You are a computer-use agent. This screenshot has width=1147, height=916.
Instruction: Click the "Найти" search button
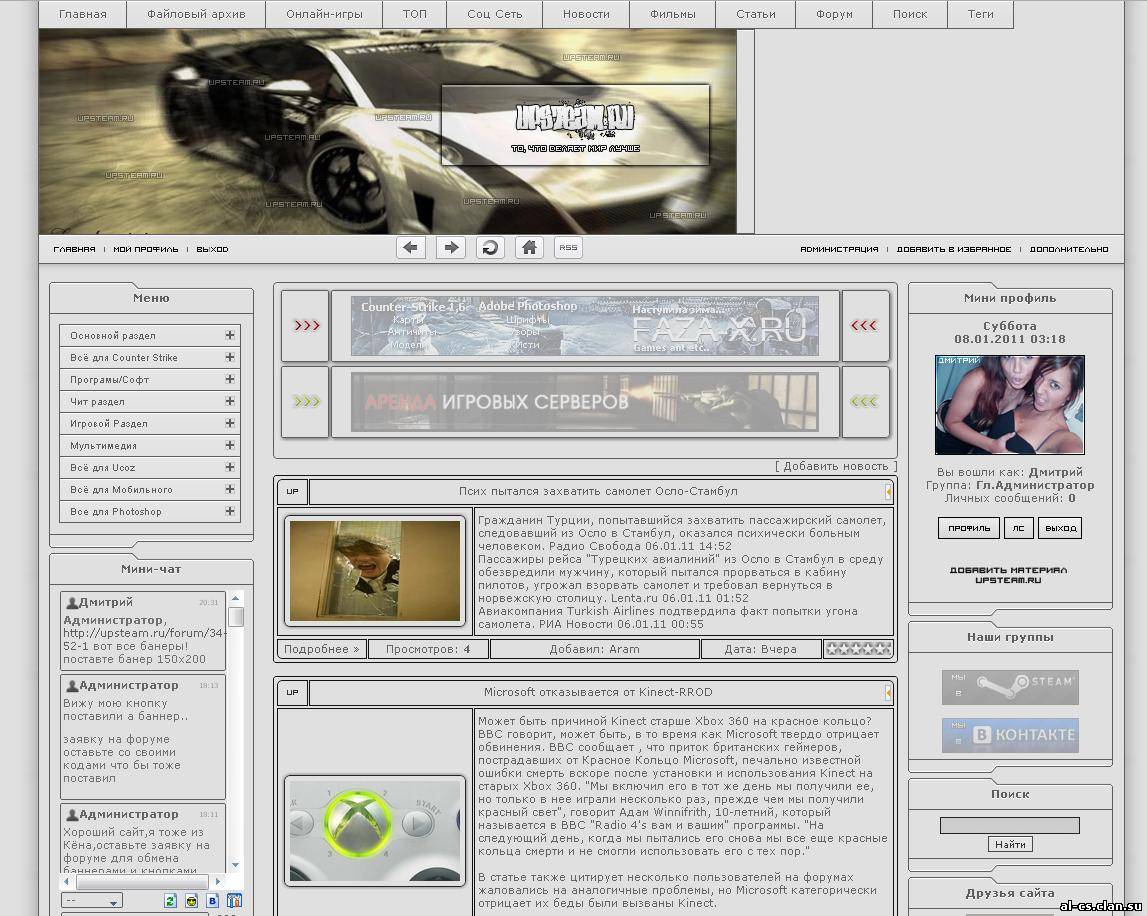[x=1010, y=844]
